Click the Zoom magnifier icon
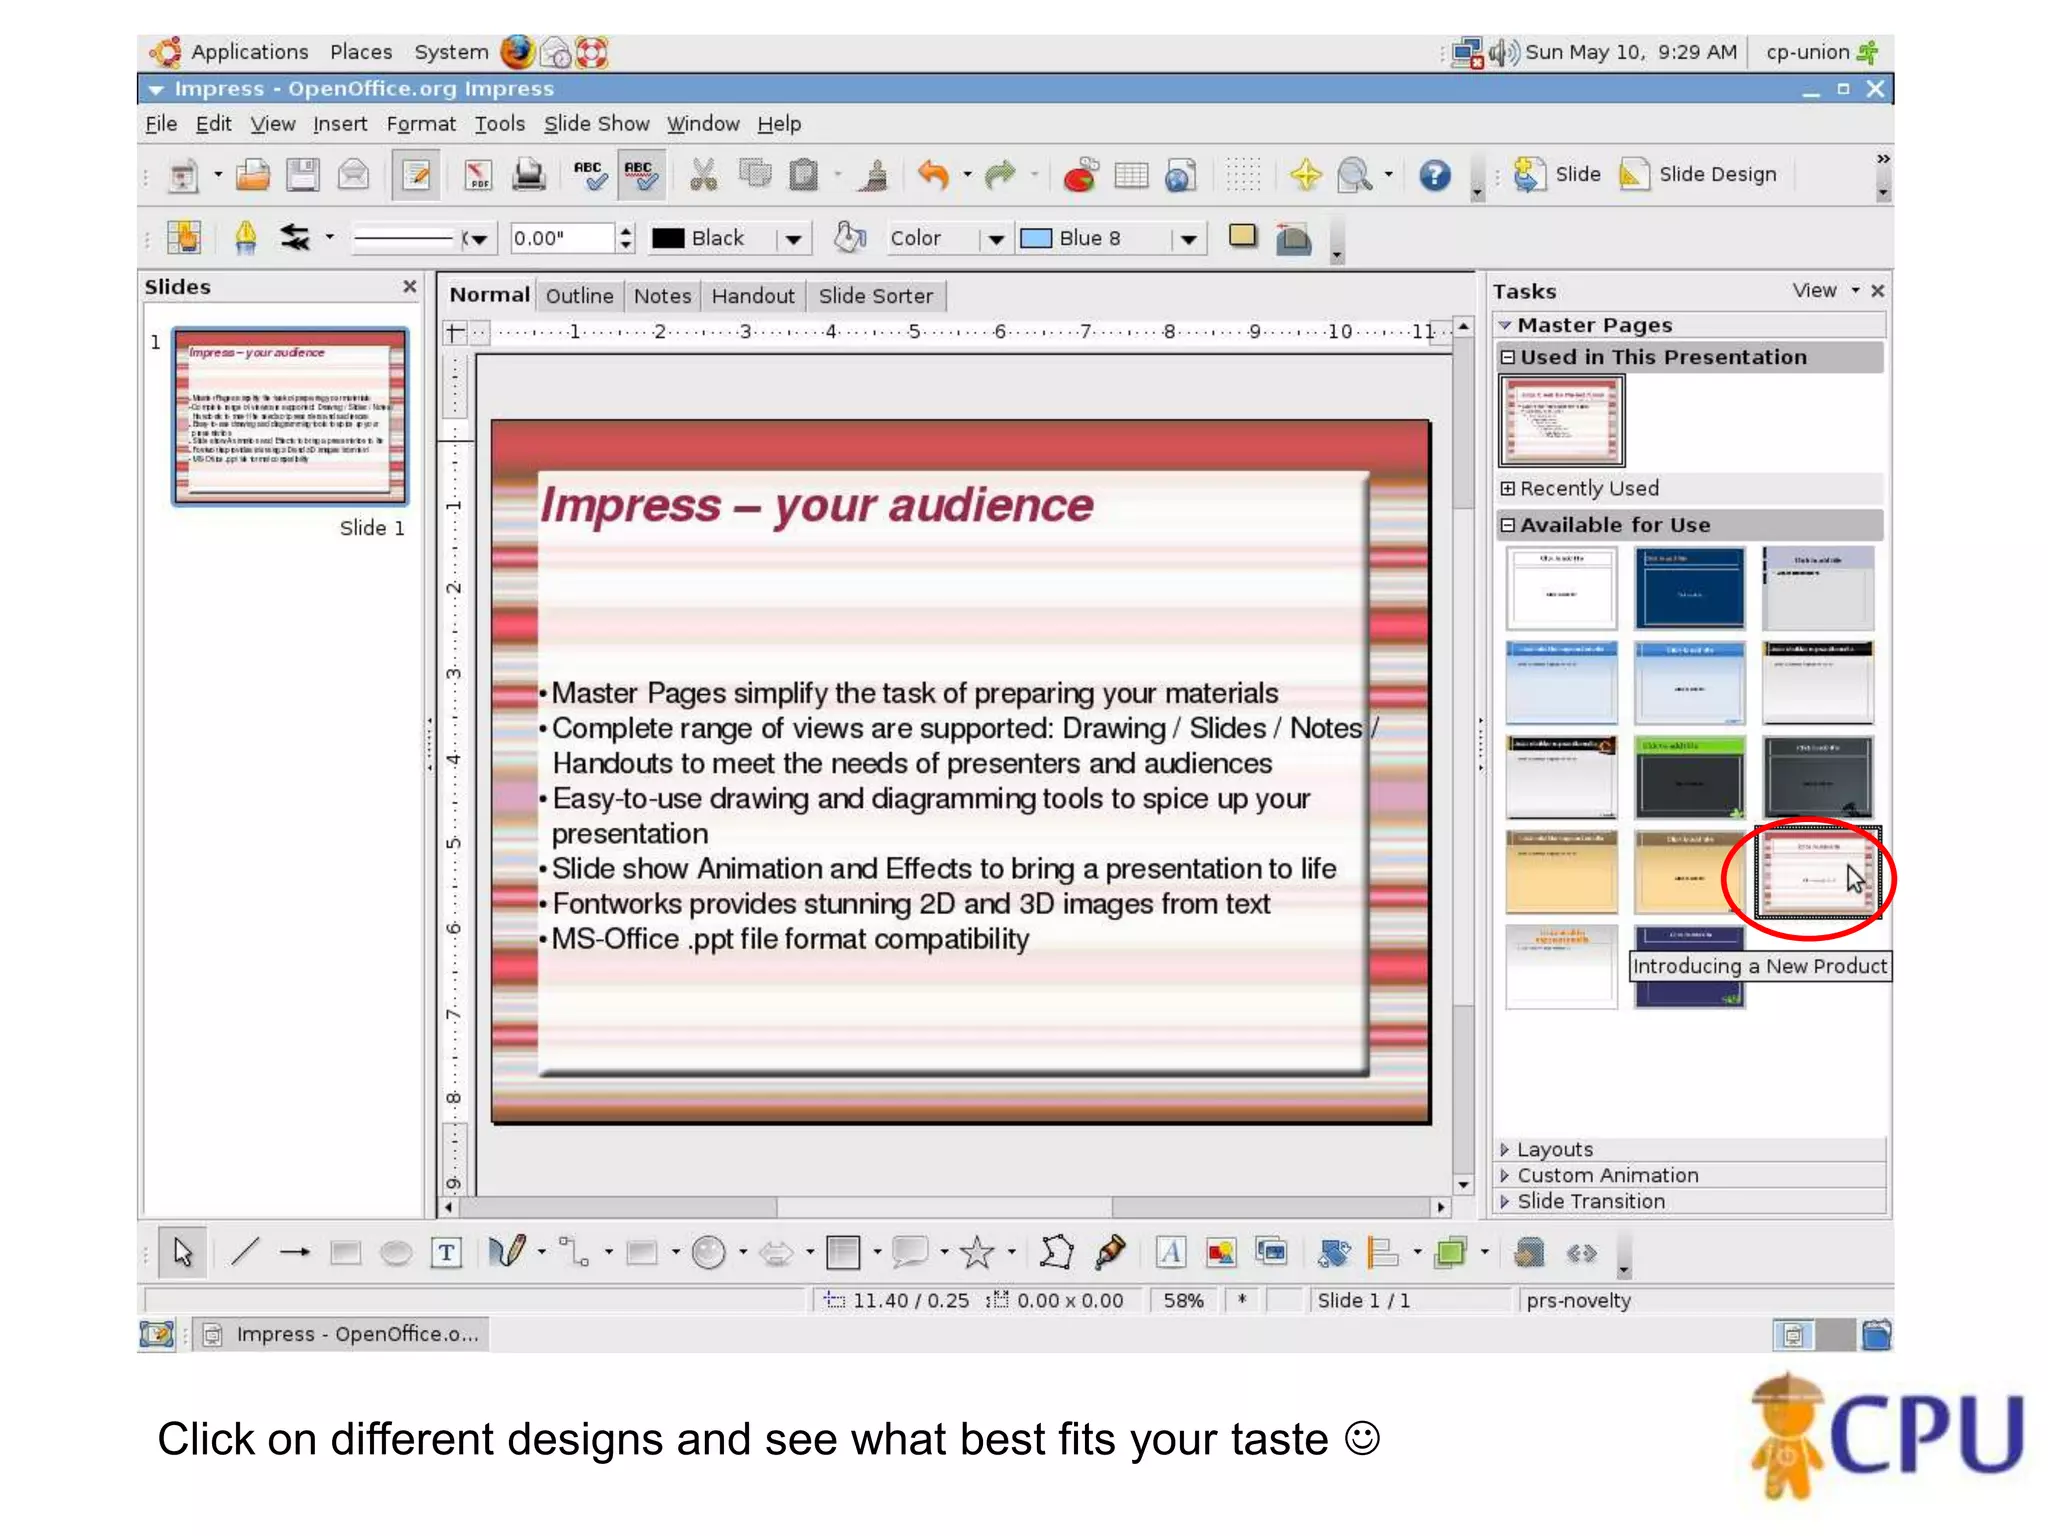 (x=1355, y=175)
